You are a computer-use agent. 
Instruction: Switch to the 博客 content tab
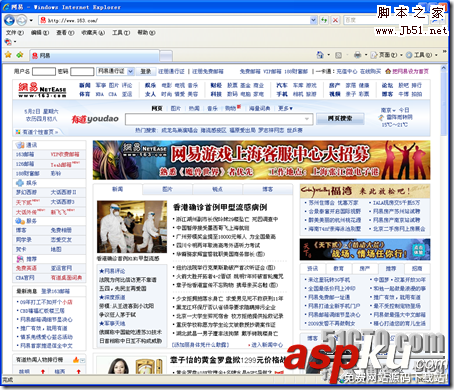(267, 189)
